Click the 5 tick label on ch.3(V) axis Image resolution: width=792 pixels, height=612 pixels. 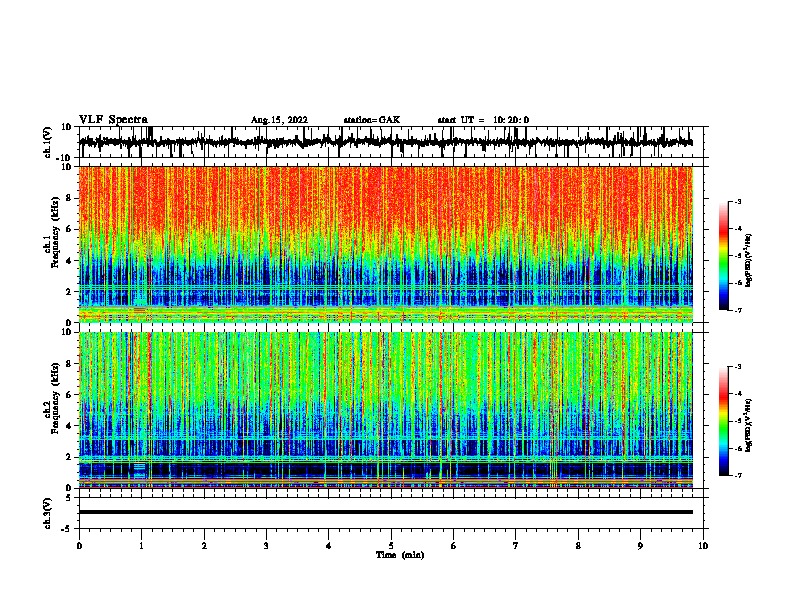pyautogui.click(x=69, y=497)
